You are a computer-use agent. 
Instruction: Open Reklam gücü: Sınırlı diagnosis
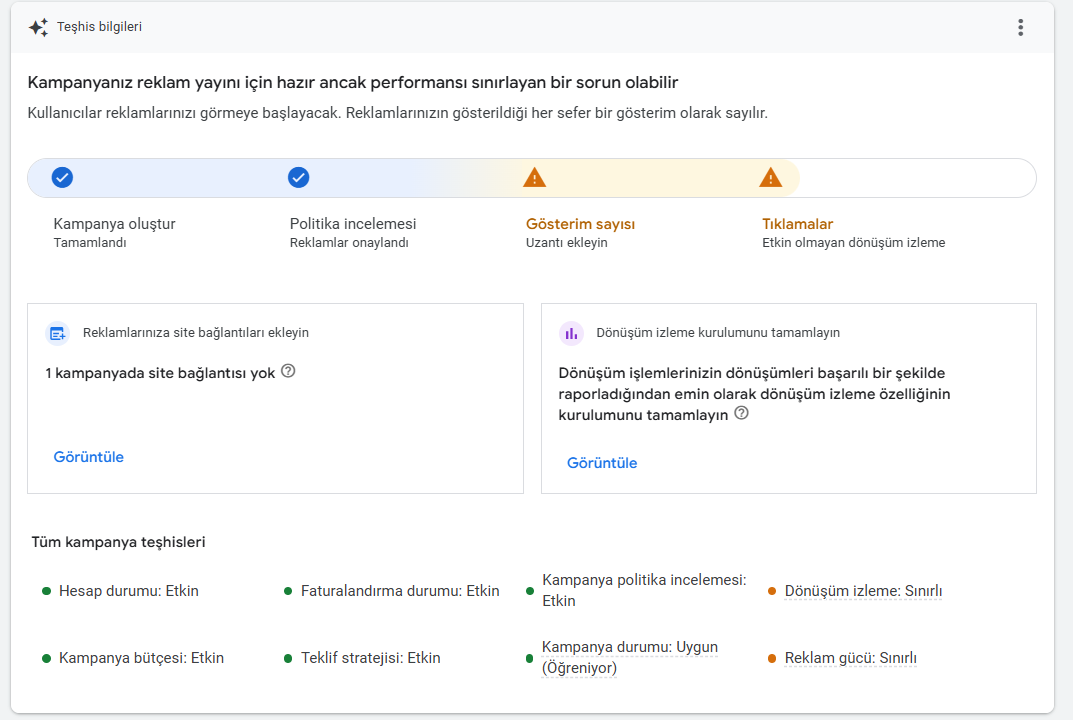[x=850, y=658]
